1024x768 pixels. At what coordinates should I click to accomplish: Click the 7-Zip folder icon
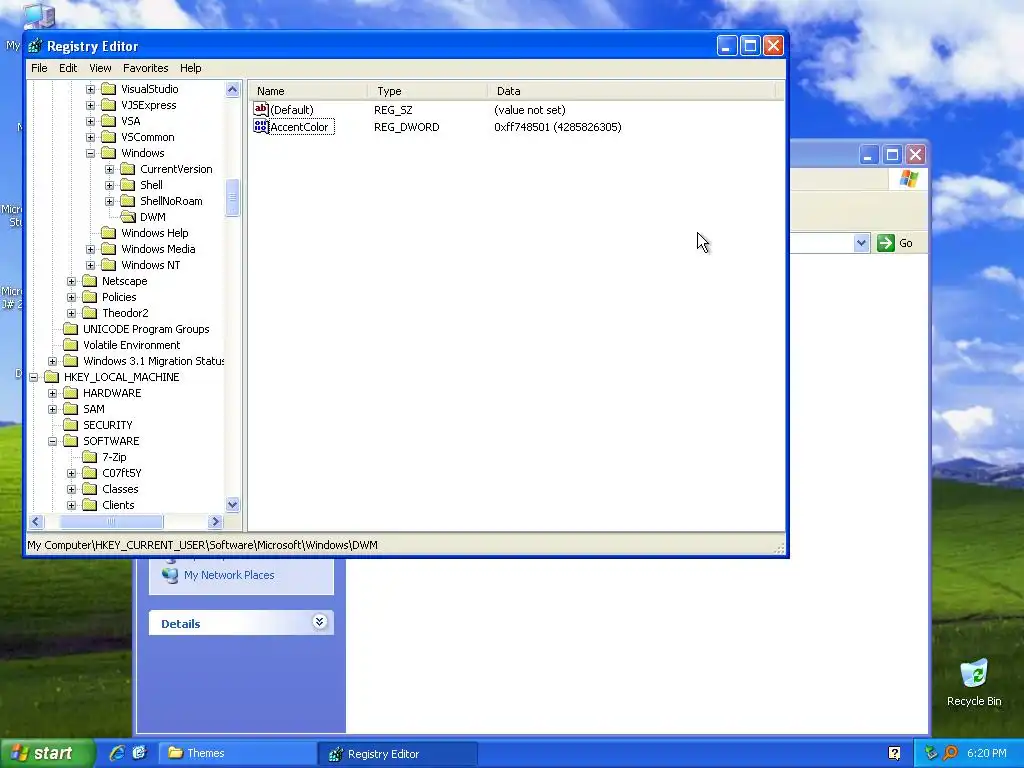point(90,457)
